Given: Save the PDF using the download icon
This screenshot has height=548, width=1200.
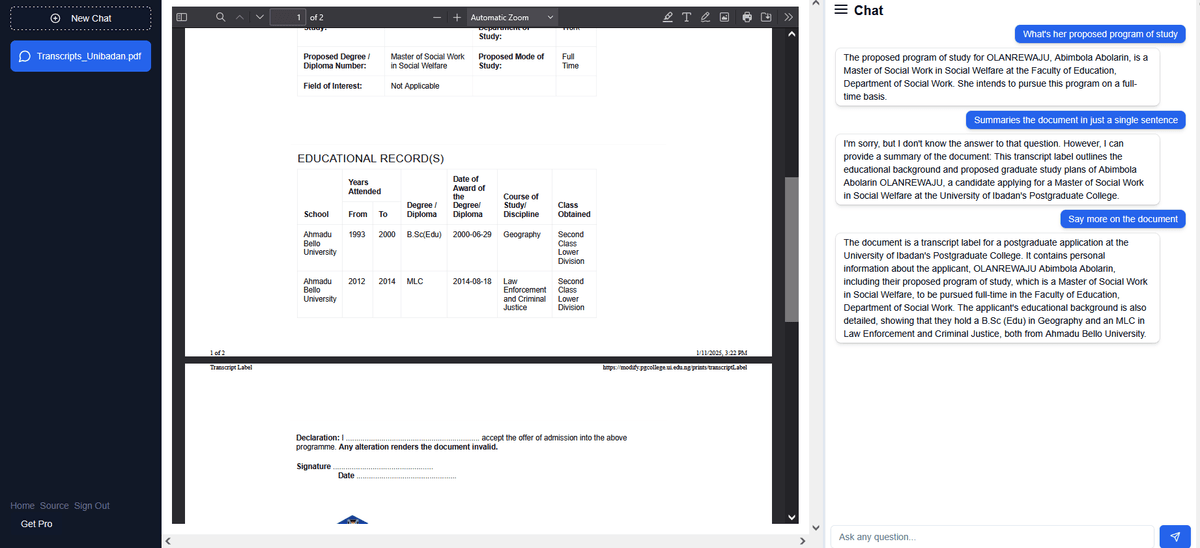Looking at the screenshot, I should click(767, 18).
